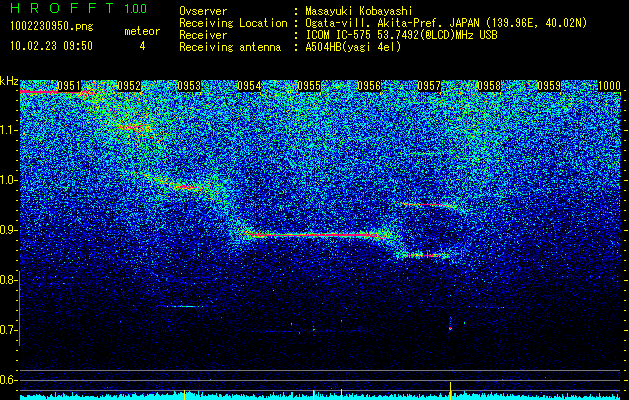
Task: Select the meteor count value 4
Action: (142, 46)
